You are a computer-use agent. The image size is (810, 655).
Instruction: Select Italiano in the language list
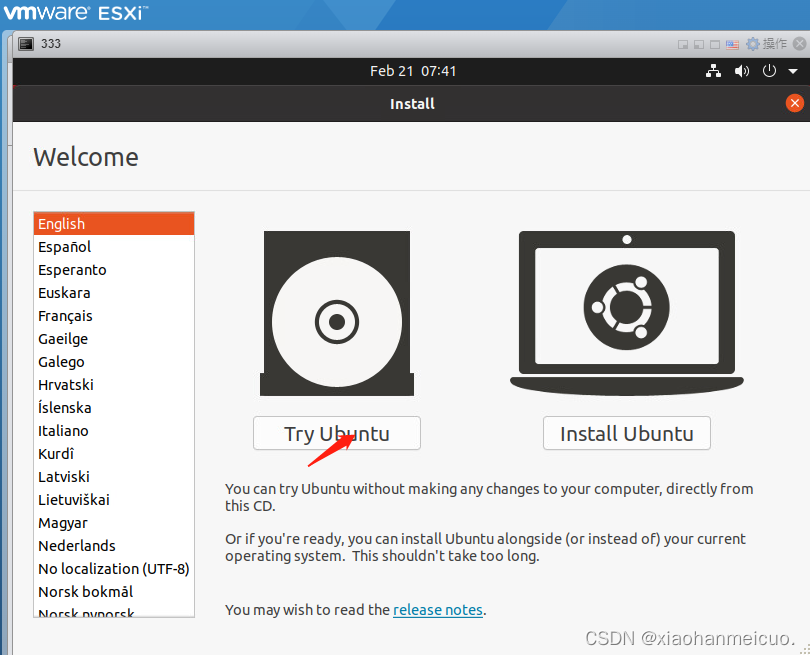point(114,431)
